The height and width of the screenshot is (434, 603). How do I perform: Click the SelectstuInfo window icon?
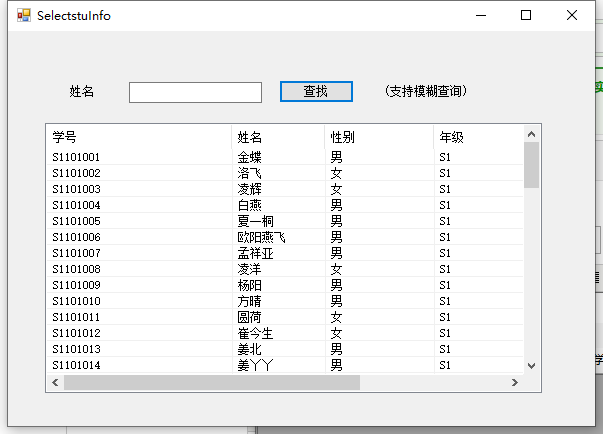click(x=24, y=15)
